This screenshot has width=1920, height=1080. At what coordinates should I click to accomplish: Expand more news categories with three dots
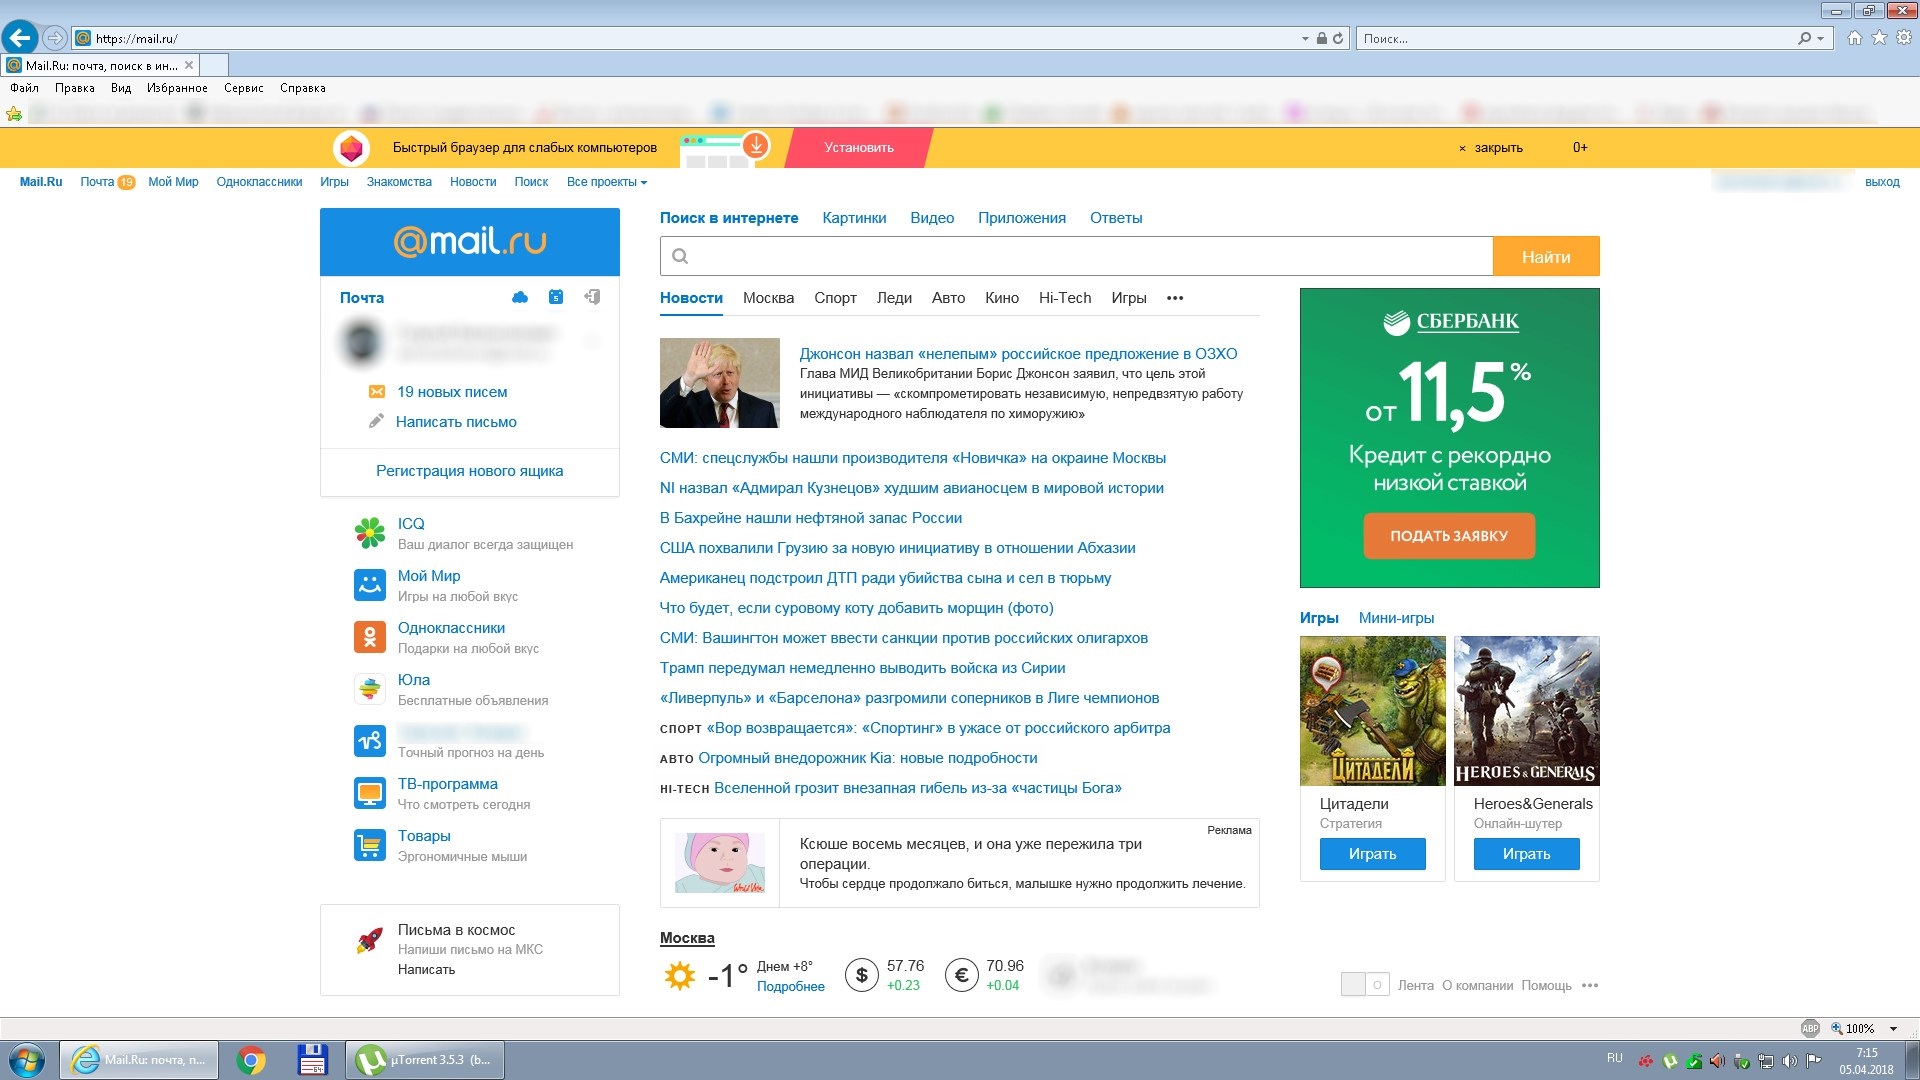tap(1175, 298)
